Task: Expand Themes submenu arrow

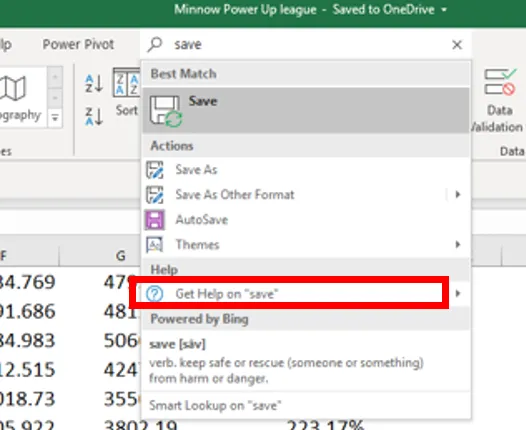Action: click(x=458, y=245)
